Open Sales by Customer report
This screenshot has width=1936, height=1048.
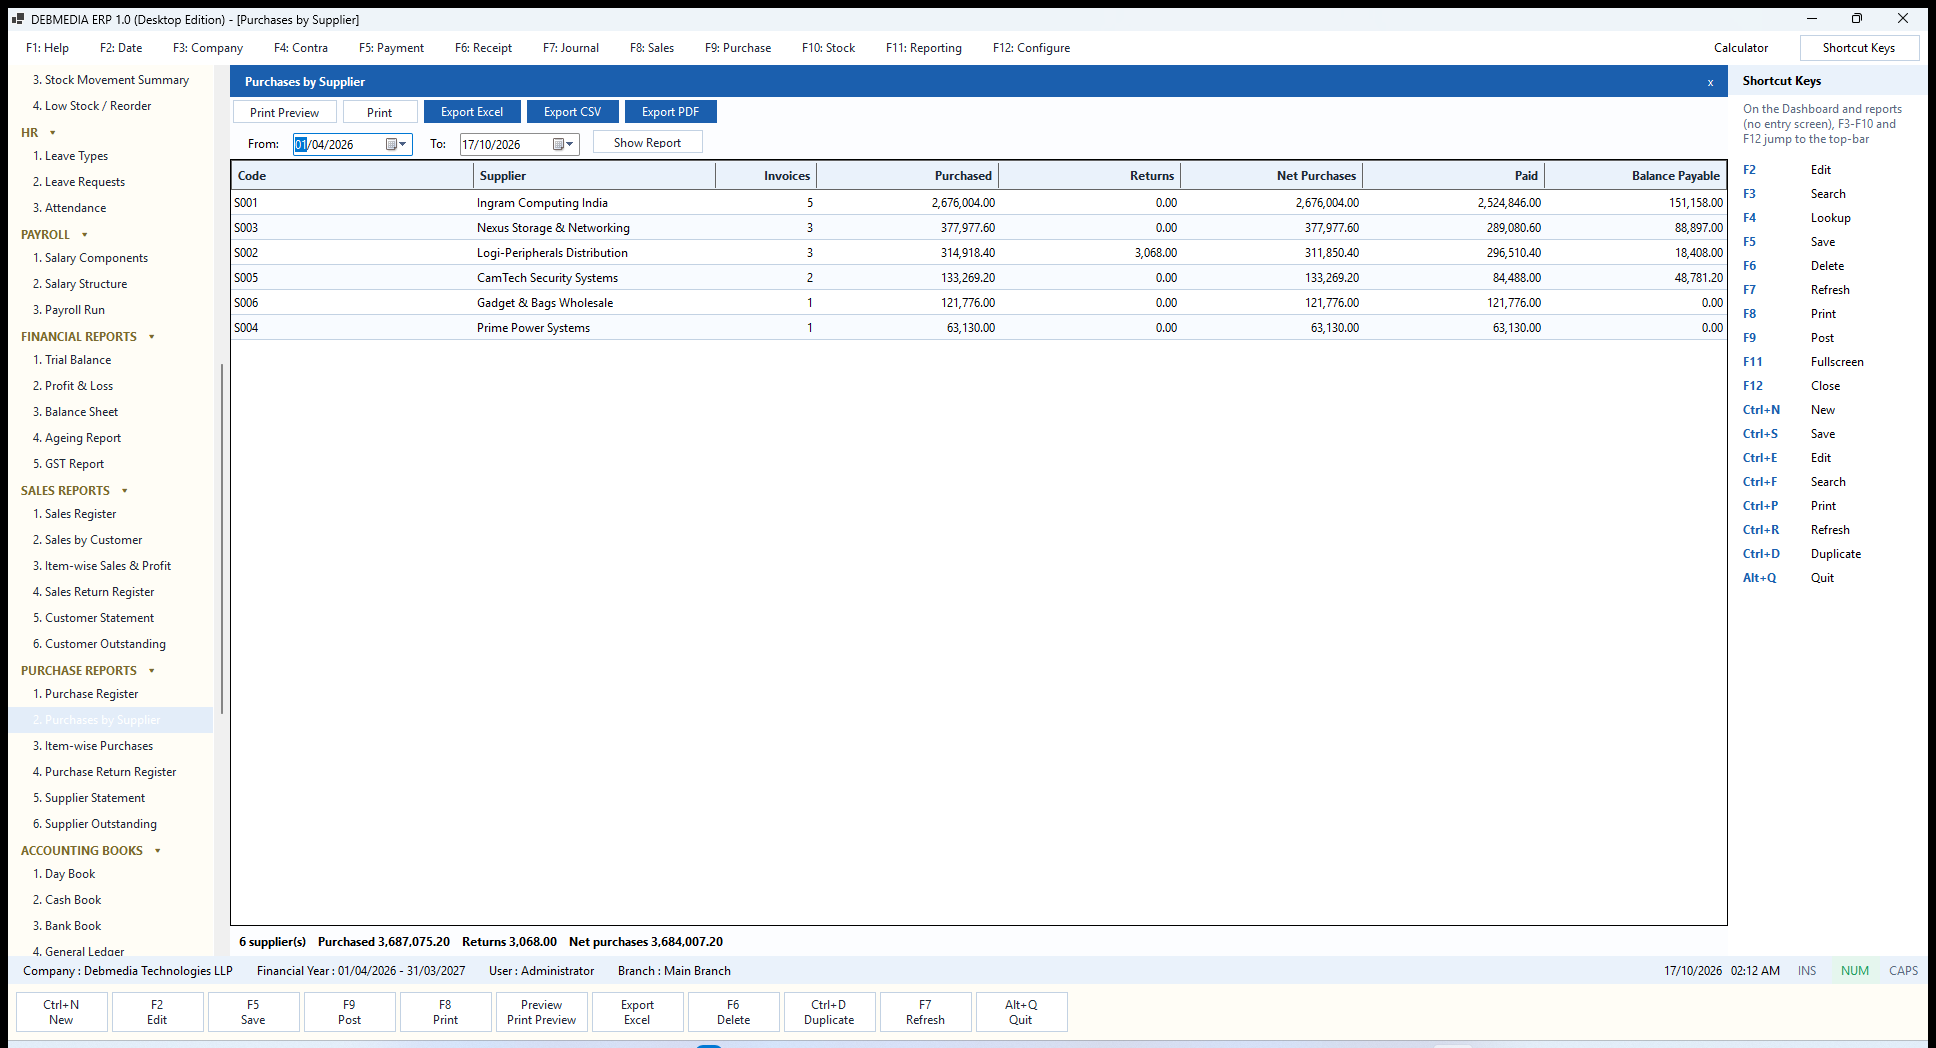(x=87, y=540)
